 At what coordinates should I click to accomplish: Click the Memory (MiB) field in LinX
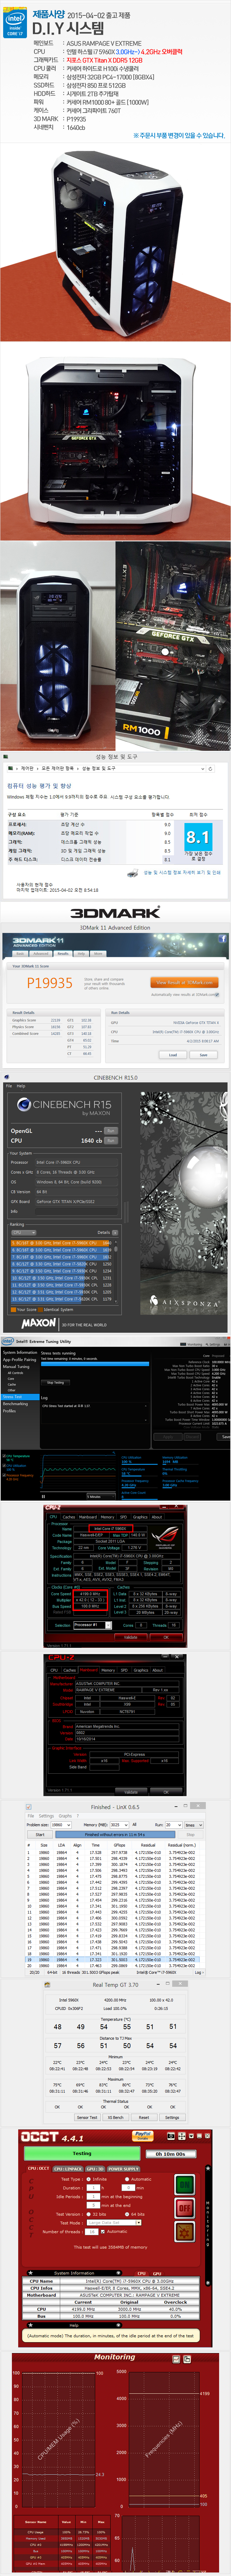119,1825
